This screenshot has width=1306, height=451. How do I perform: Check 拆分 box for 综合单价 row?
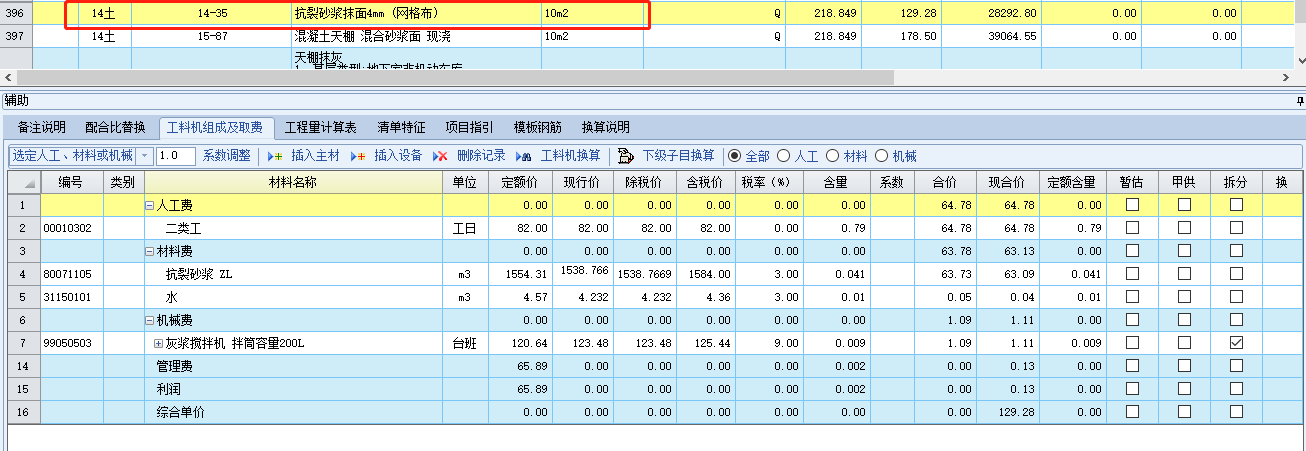(x=1236, y=411)
